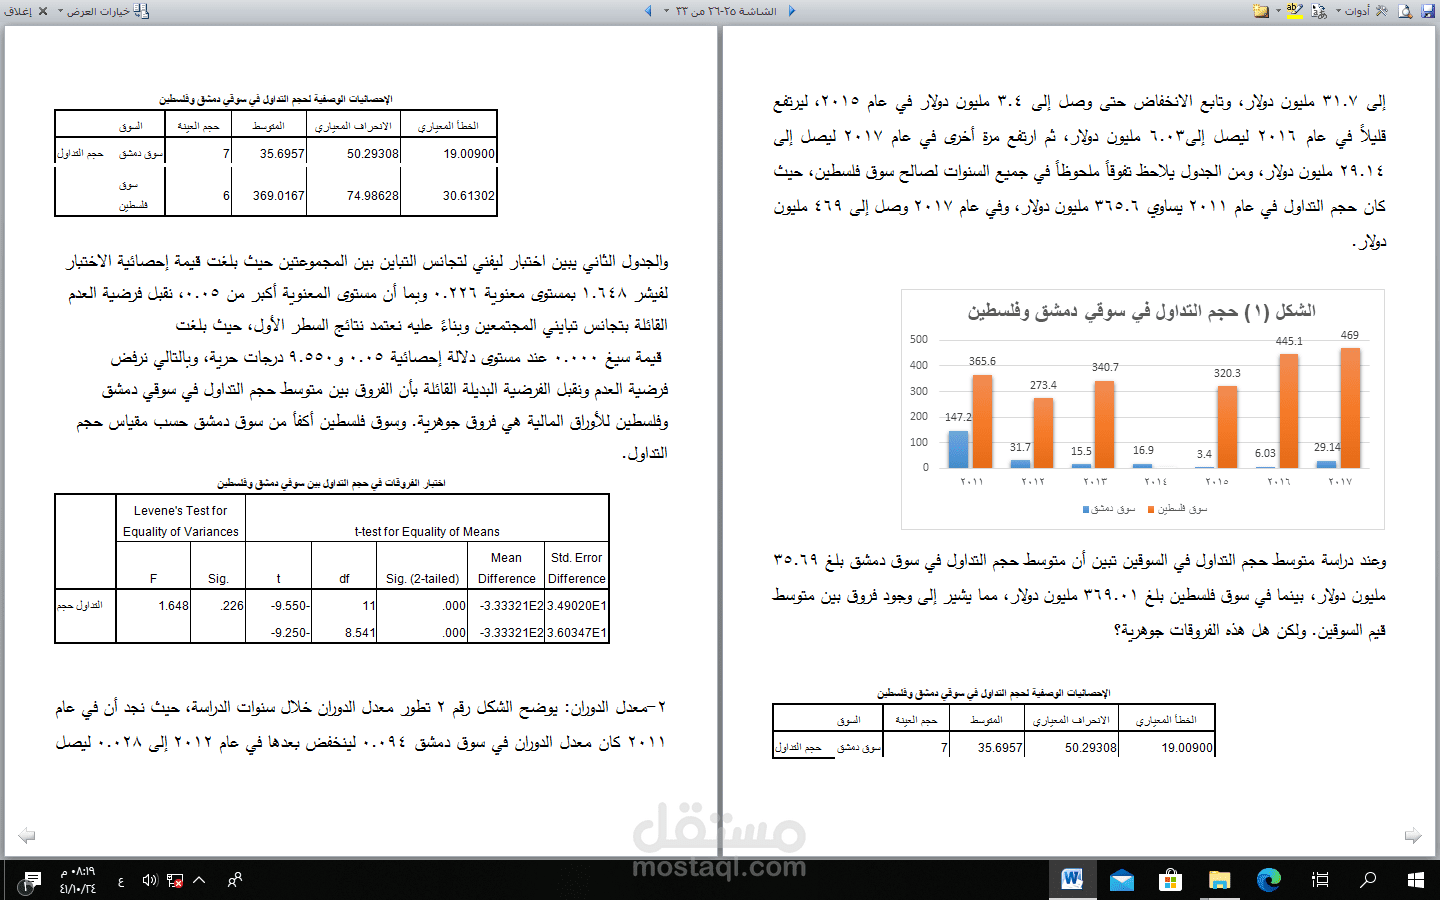Launch Microsoft Edge from taskbar
The height and width of the screenshot is (900, 1440).
click(x=1268, y=880)
